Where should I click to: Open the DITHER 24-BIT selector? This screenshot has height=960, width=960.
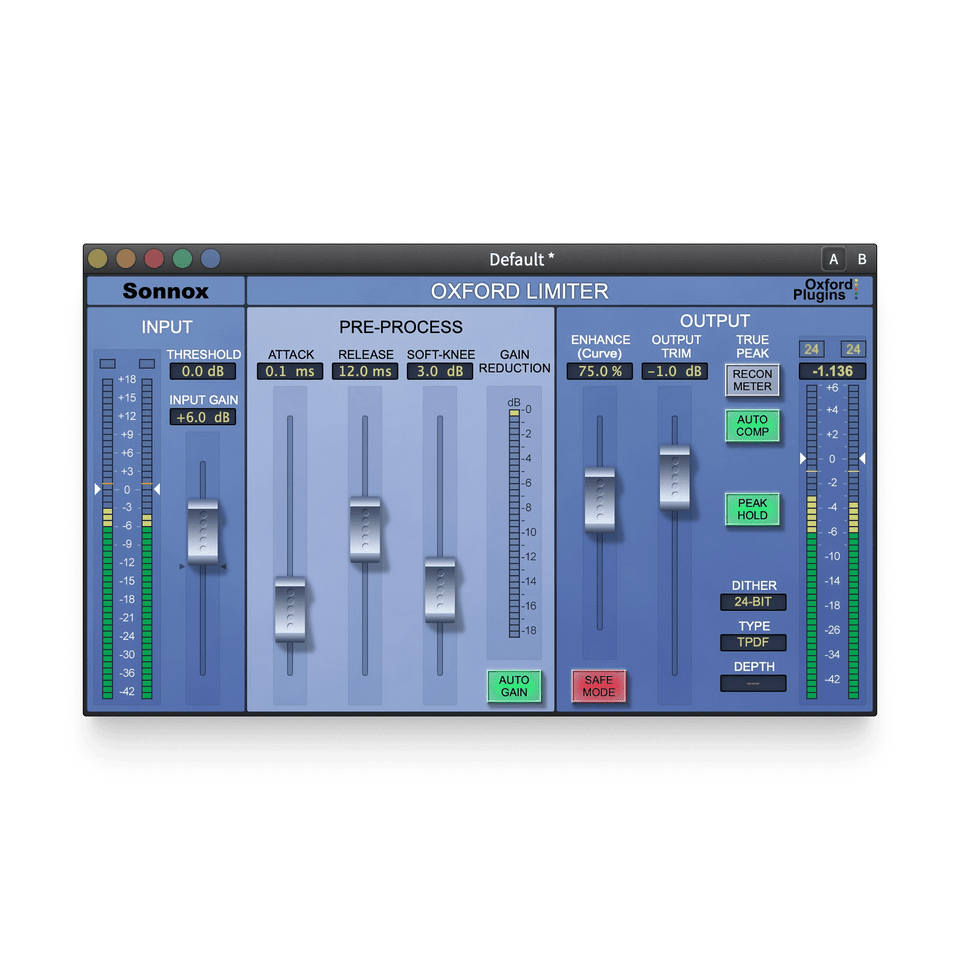(753, 602)
